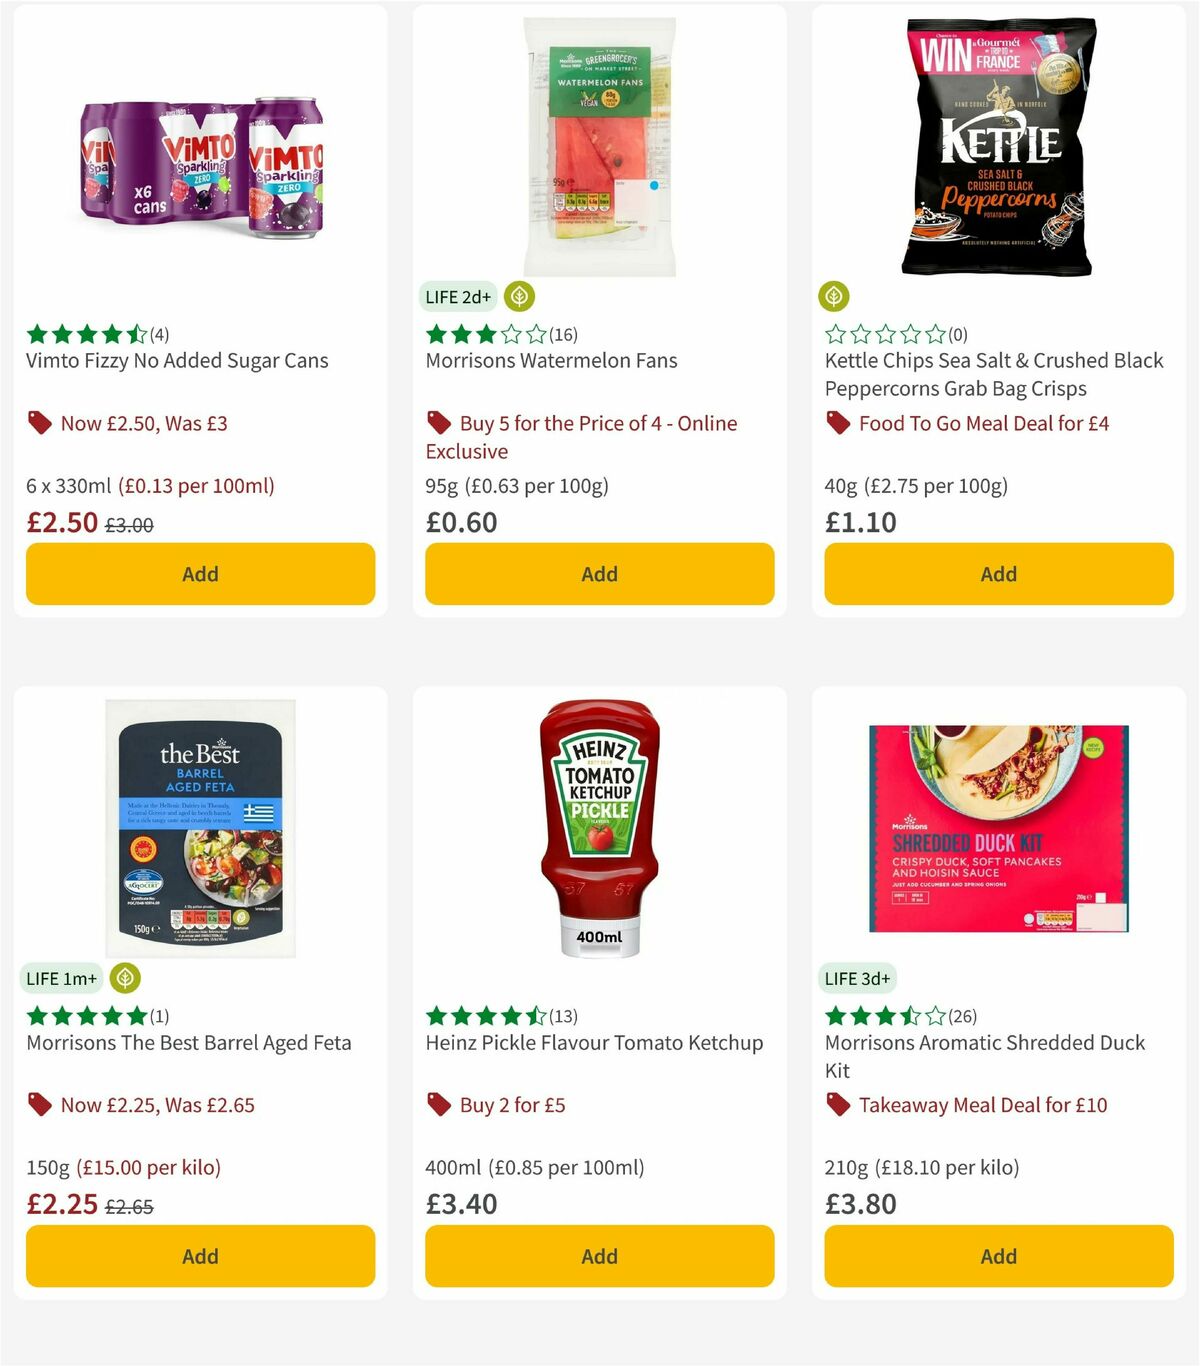Add Vimto Fizzy No Added Sugar Cans to basket

coord(200,574)
